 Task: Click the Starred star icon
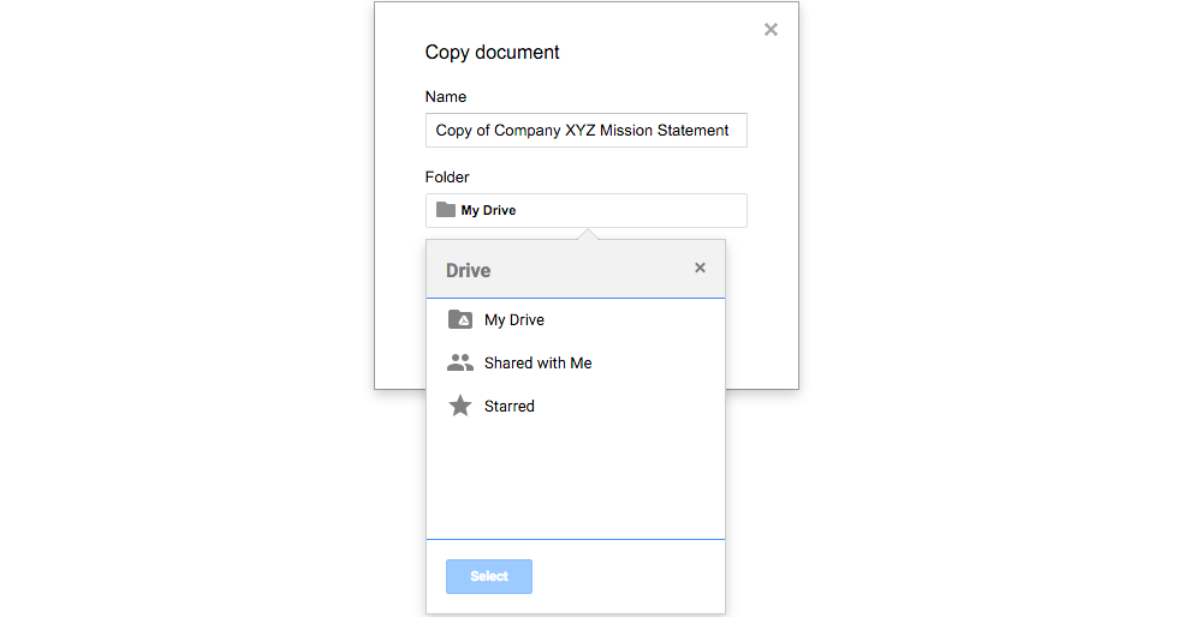point(460,406)
